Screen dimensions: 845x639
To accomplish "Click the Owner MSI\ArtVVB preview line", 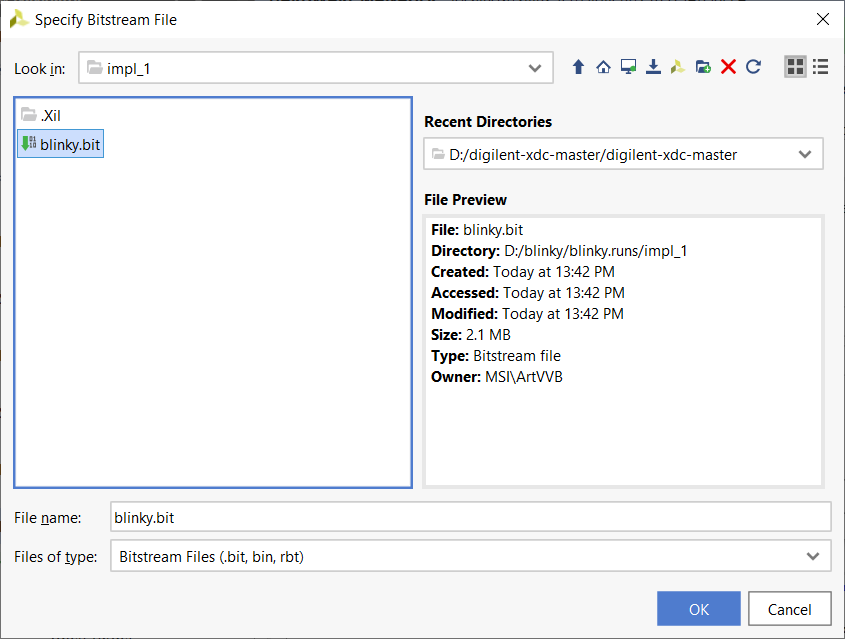I will [496, 377].
